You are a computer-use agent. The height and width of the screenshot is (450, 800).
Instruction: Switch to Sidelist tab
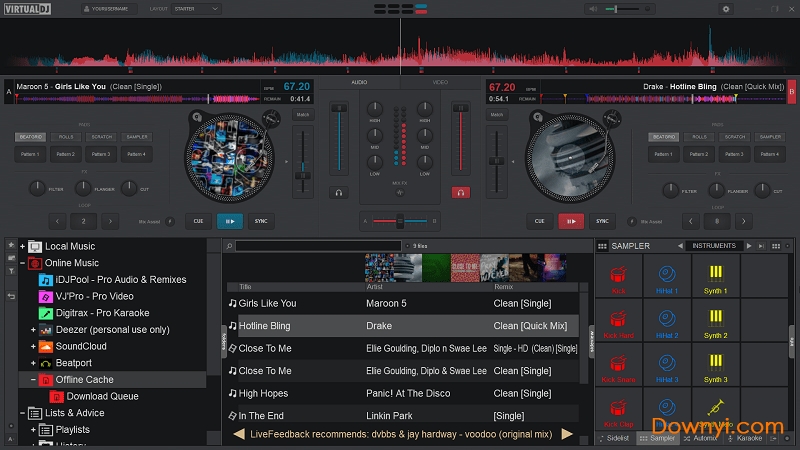pyautogui.click(x=614, y=438)
